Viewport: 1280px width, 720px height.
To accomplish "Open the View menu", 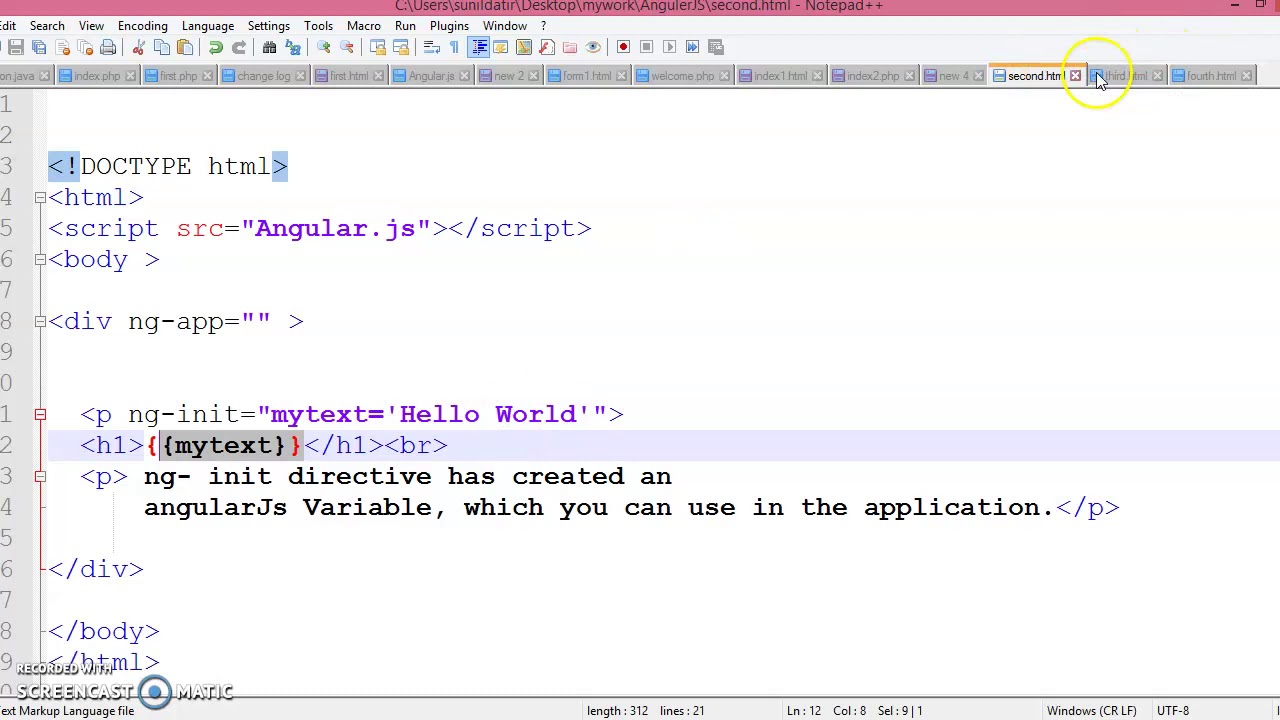I will coord(91,26).
